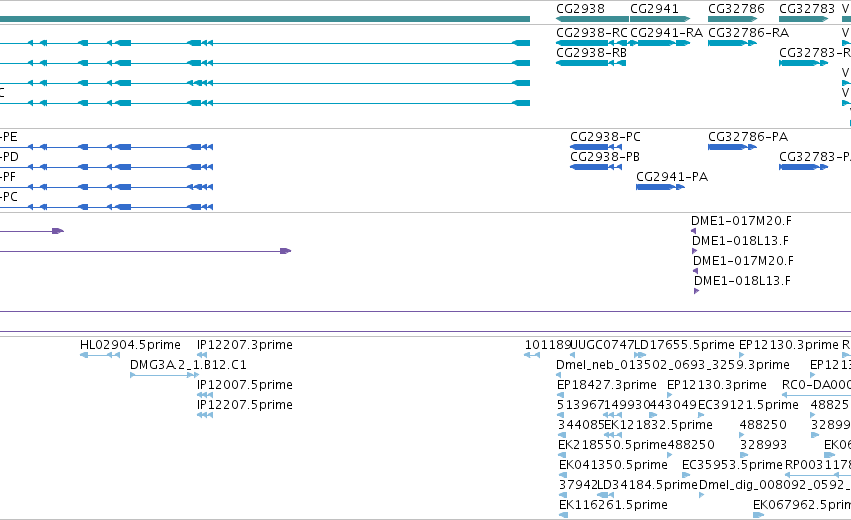Click the CG2938-PC protein label
This screenshot has height=520, width=851.
tap(605, 136)
